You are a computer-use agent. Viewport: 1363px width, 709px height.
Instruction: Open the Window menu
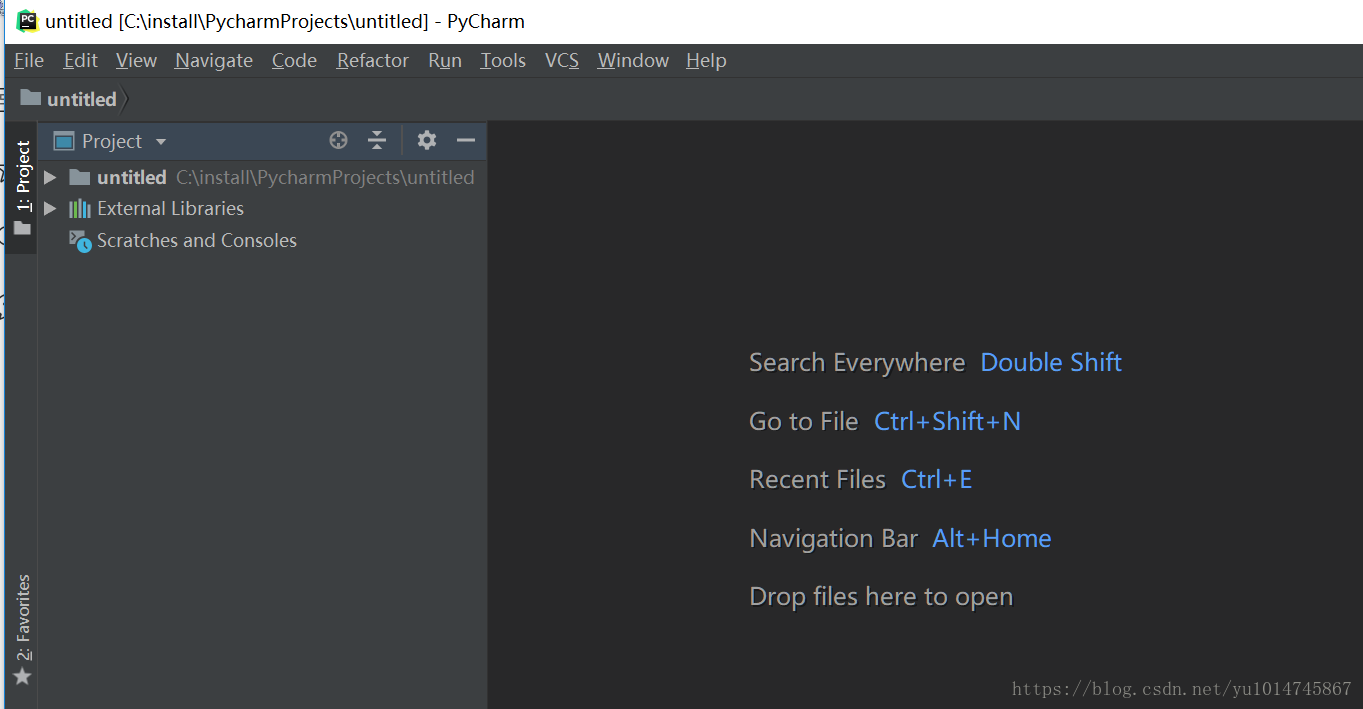click(x=633, y=60)
